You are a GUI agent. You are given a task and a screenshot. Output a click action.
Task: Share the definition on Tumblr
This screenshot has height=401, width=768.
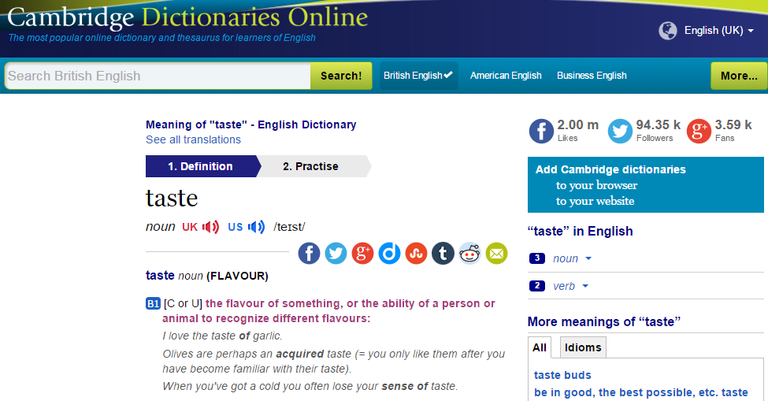pos(443,253)
